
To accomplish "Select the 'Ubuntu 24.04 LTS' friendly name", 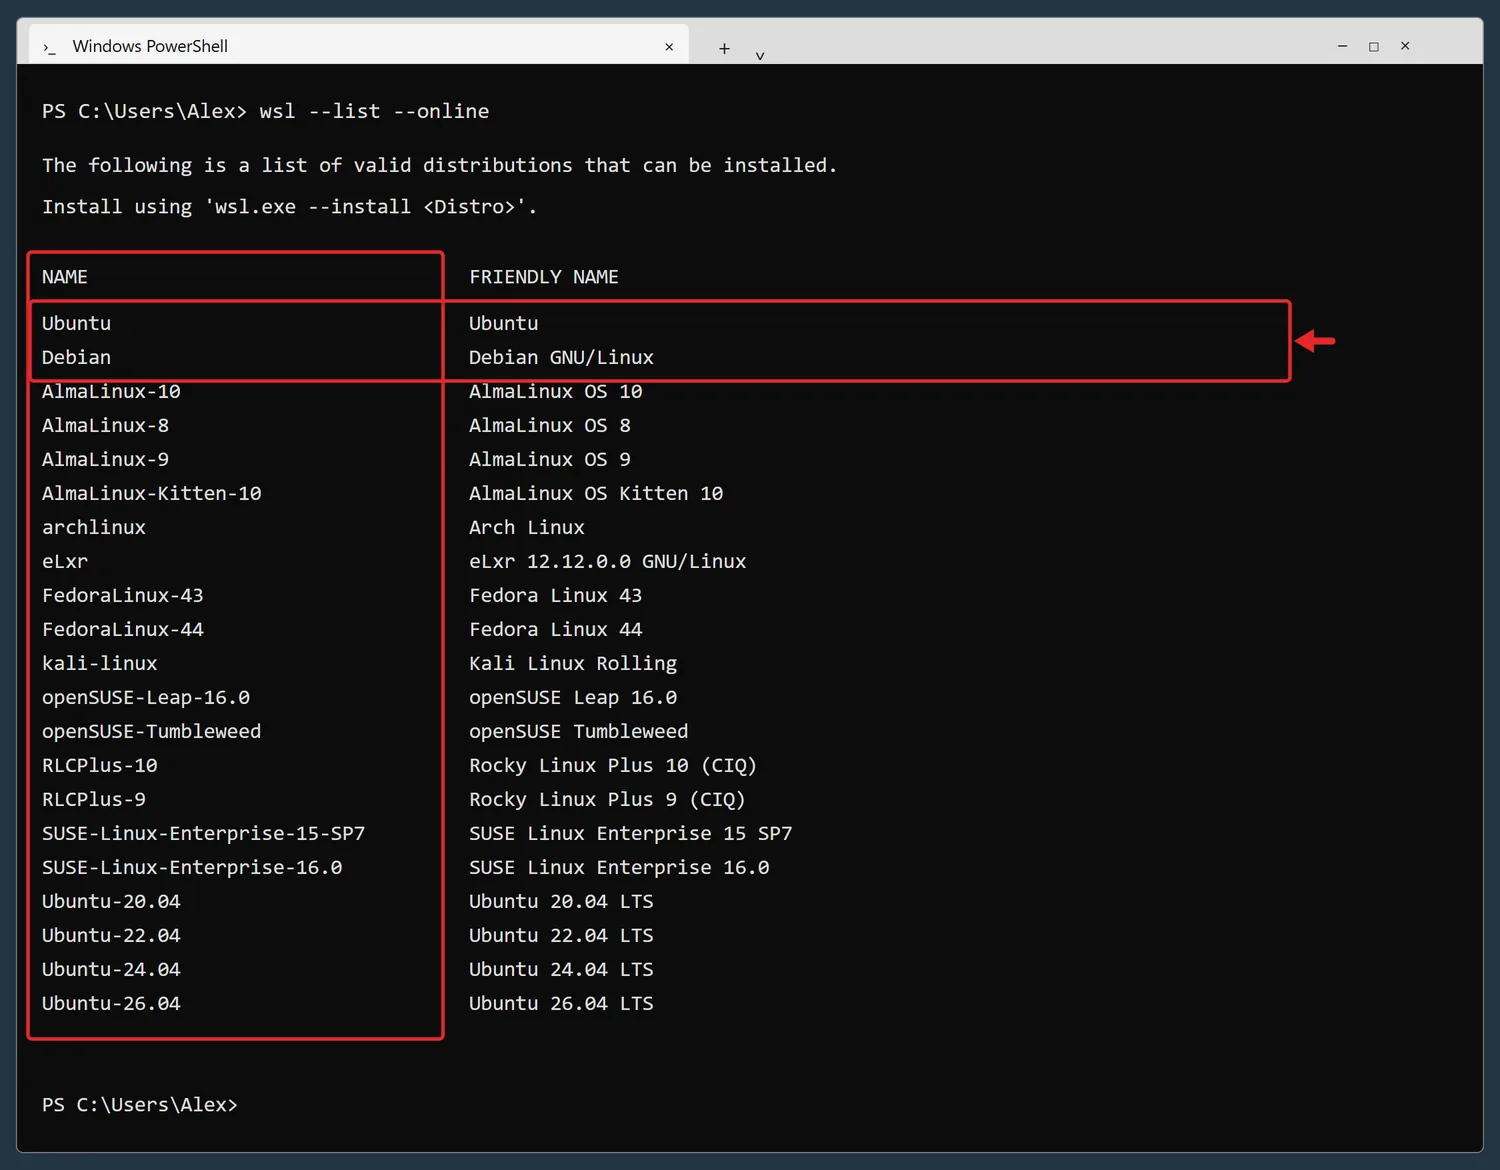I will (561, 969).
